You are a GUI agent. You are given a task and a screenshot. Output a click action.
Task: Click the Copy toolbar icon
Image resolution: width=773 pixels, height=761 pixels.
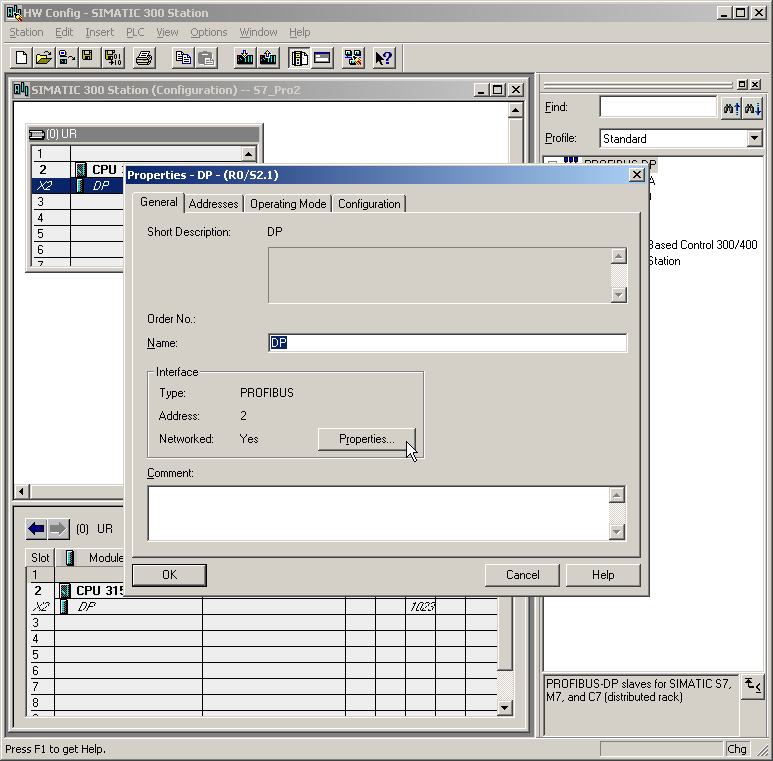[183, 58]
